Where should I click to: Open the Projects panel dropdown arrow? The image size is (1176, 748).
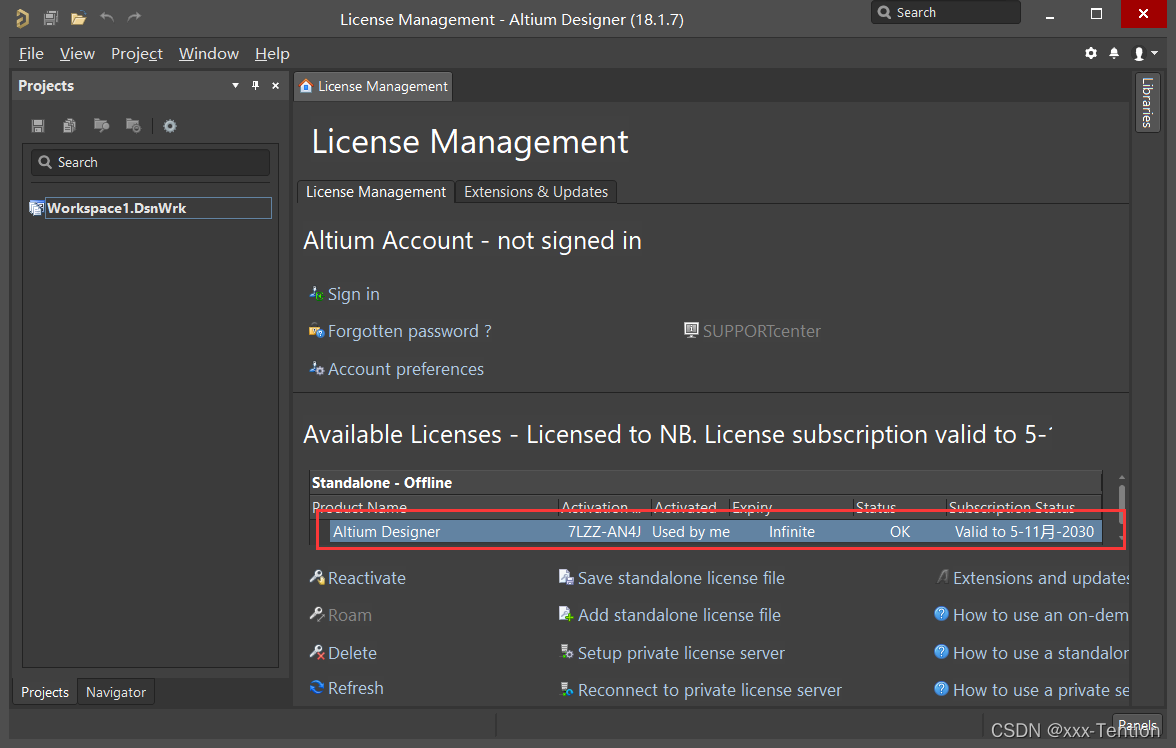235,86
